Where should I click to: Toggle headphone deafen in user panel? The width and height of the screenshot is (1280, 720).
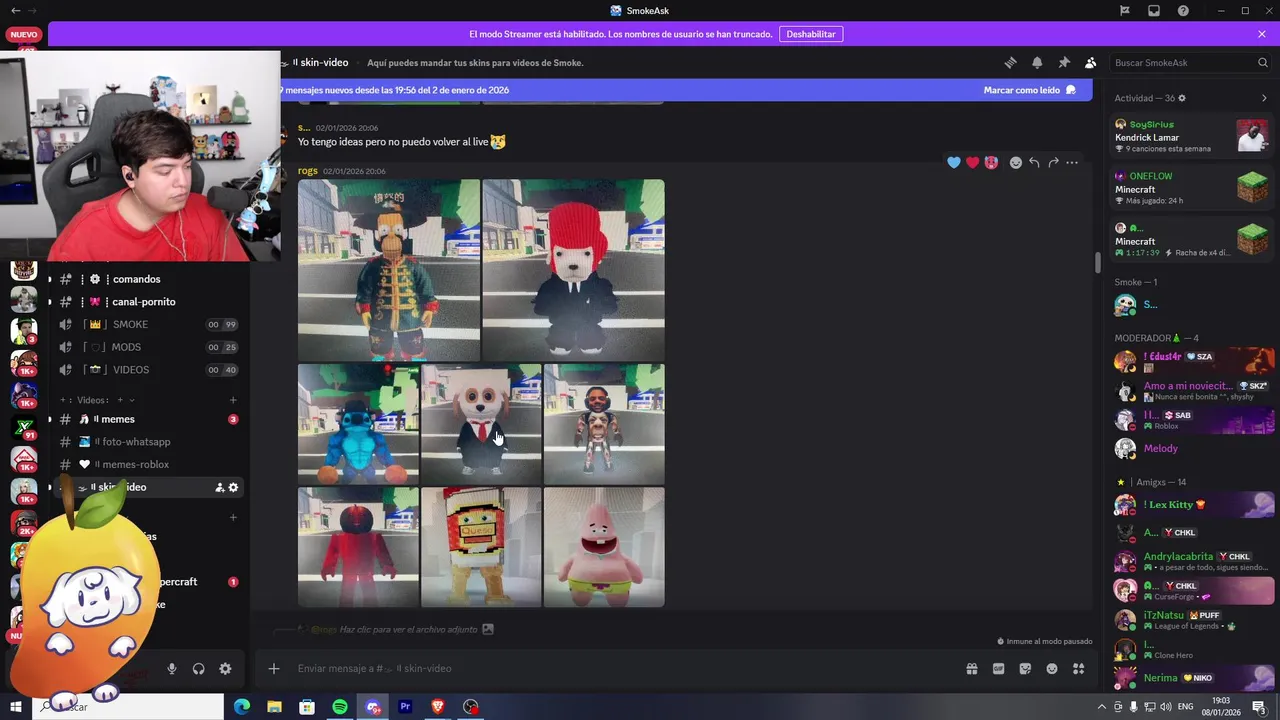pyautogui.click(x=198, y=669)
